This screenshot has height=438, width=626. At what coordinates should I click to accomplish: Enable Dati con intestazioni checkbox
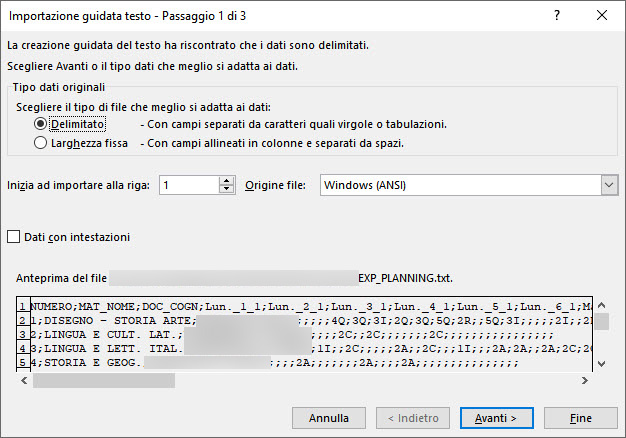click(14, 237)
